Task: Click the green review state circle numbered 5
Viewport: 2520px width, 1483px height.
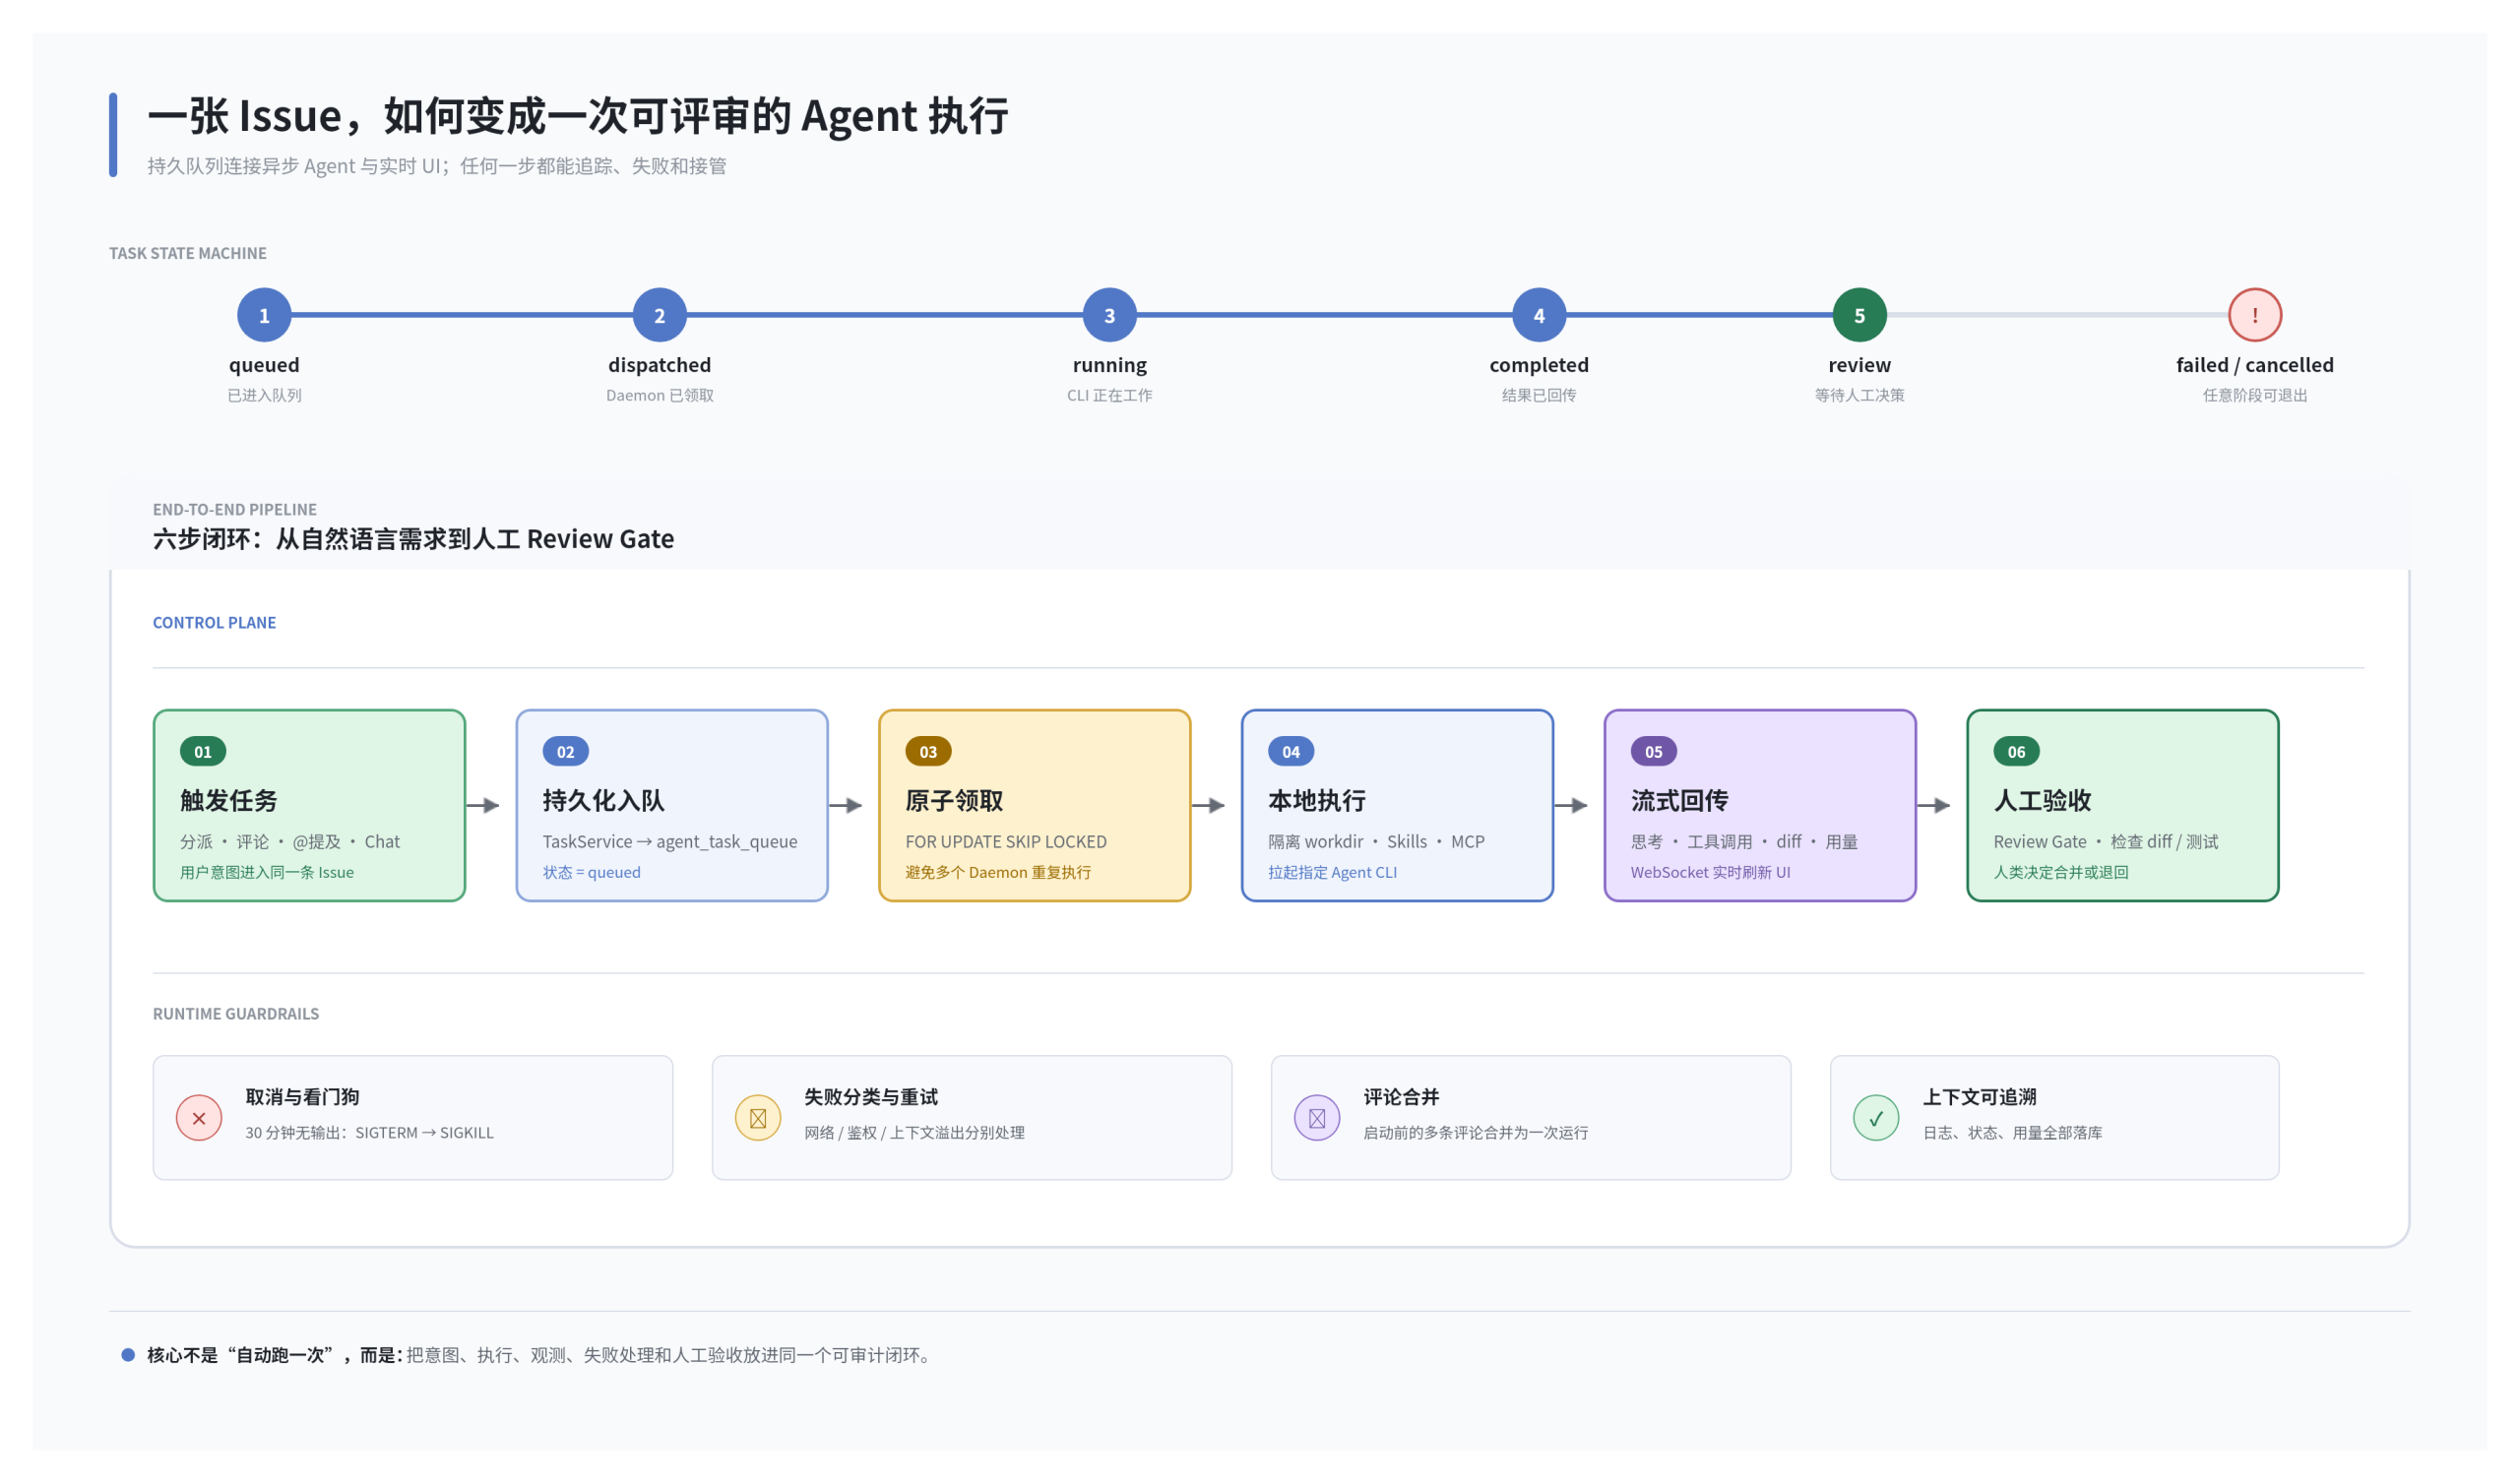Action: point(1860,315)
